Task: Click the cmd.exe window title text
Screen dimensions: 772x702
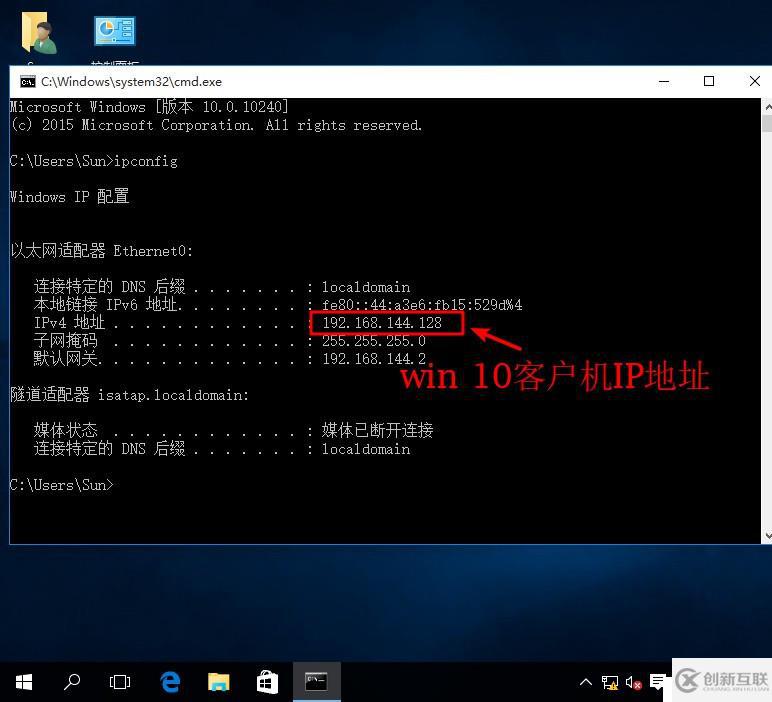Action: point(131,82)
